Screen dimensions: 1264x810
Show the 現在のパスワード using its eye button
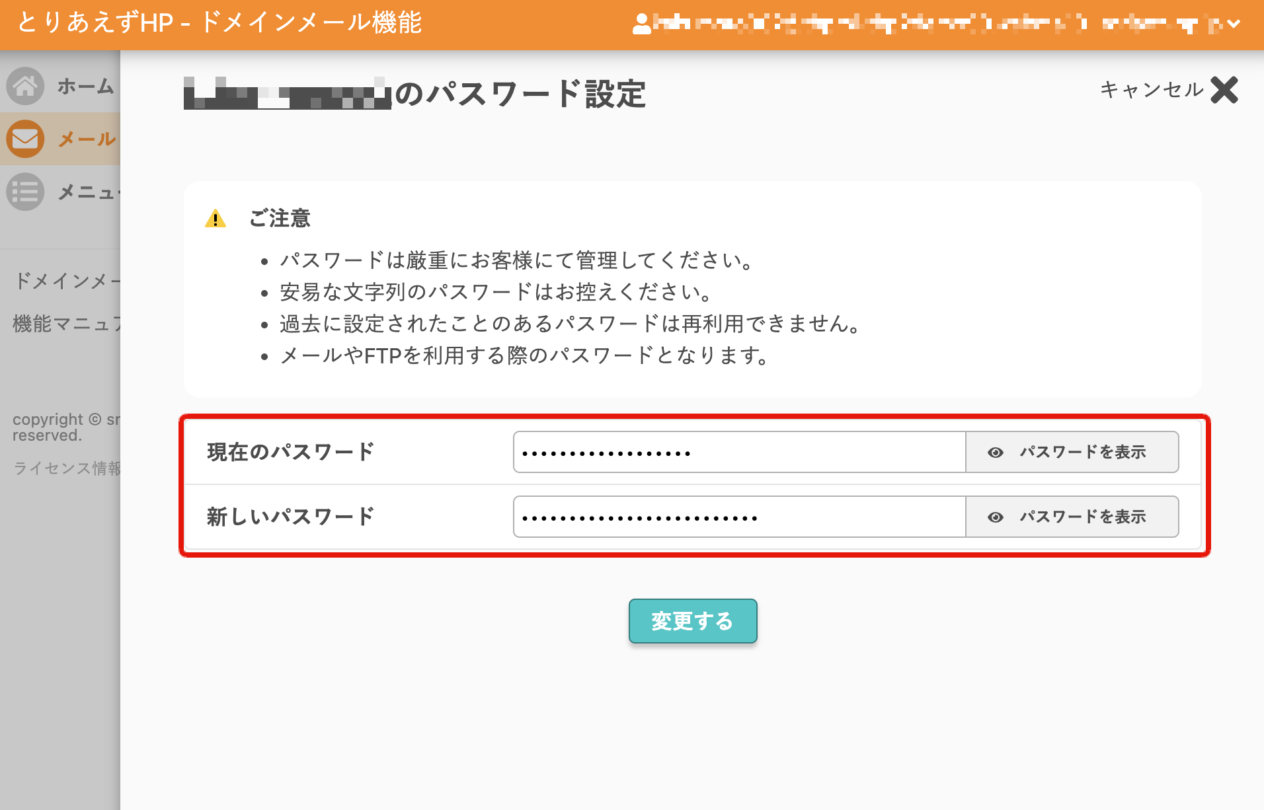coord(1071,452)
